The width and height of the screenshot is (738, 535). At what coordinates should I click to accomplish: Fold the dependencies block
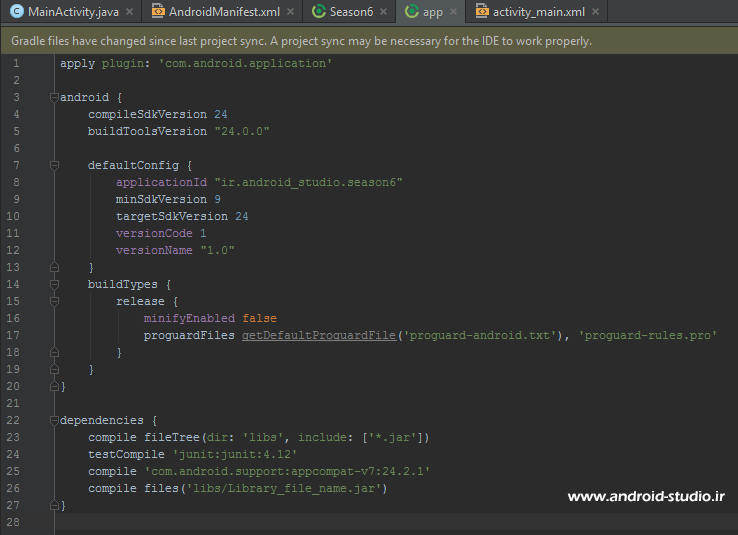54,421
